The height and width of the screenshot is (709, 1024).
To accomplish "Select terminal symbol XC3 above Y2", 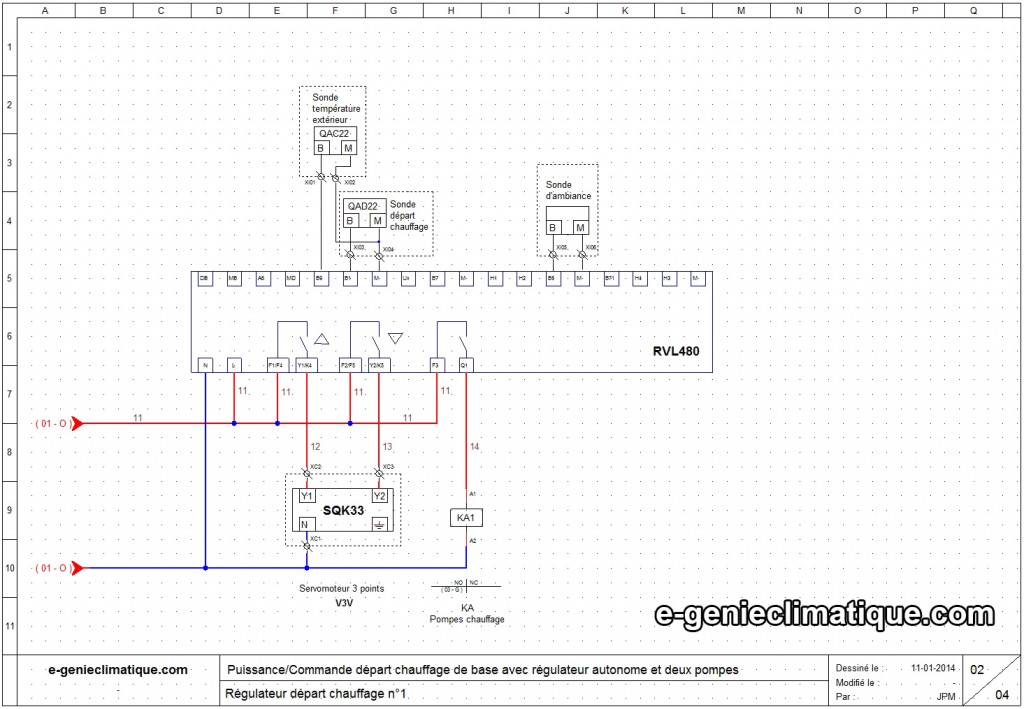I will pos(379,473).
